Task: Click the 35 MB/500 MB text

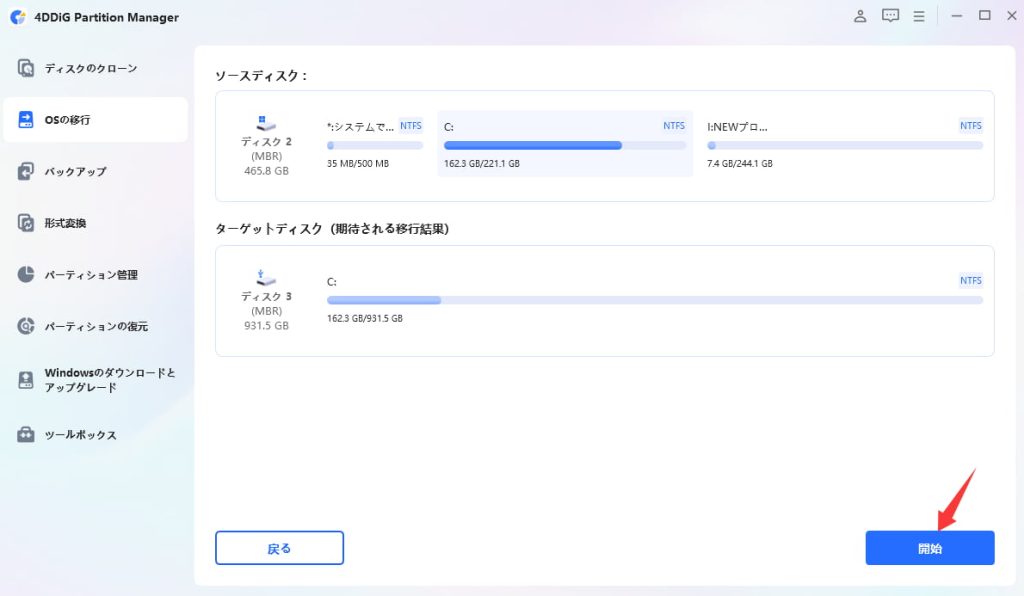Action: (358, 163)
